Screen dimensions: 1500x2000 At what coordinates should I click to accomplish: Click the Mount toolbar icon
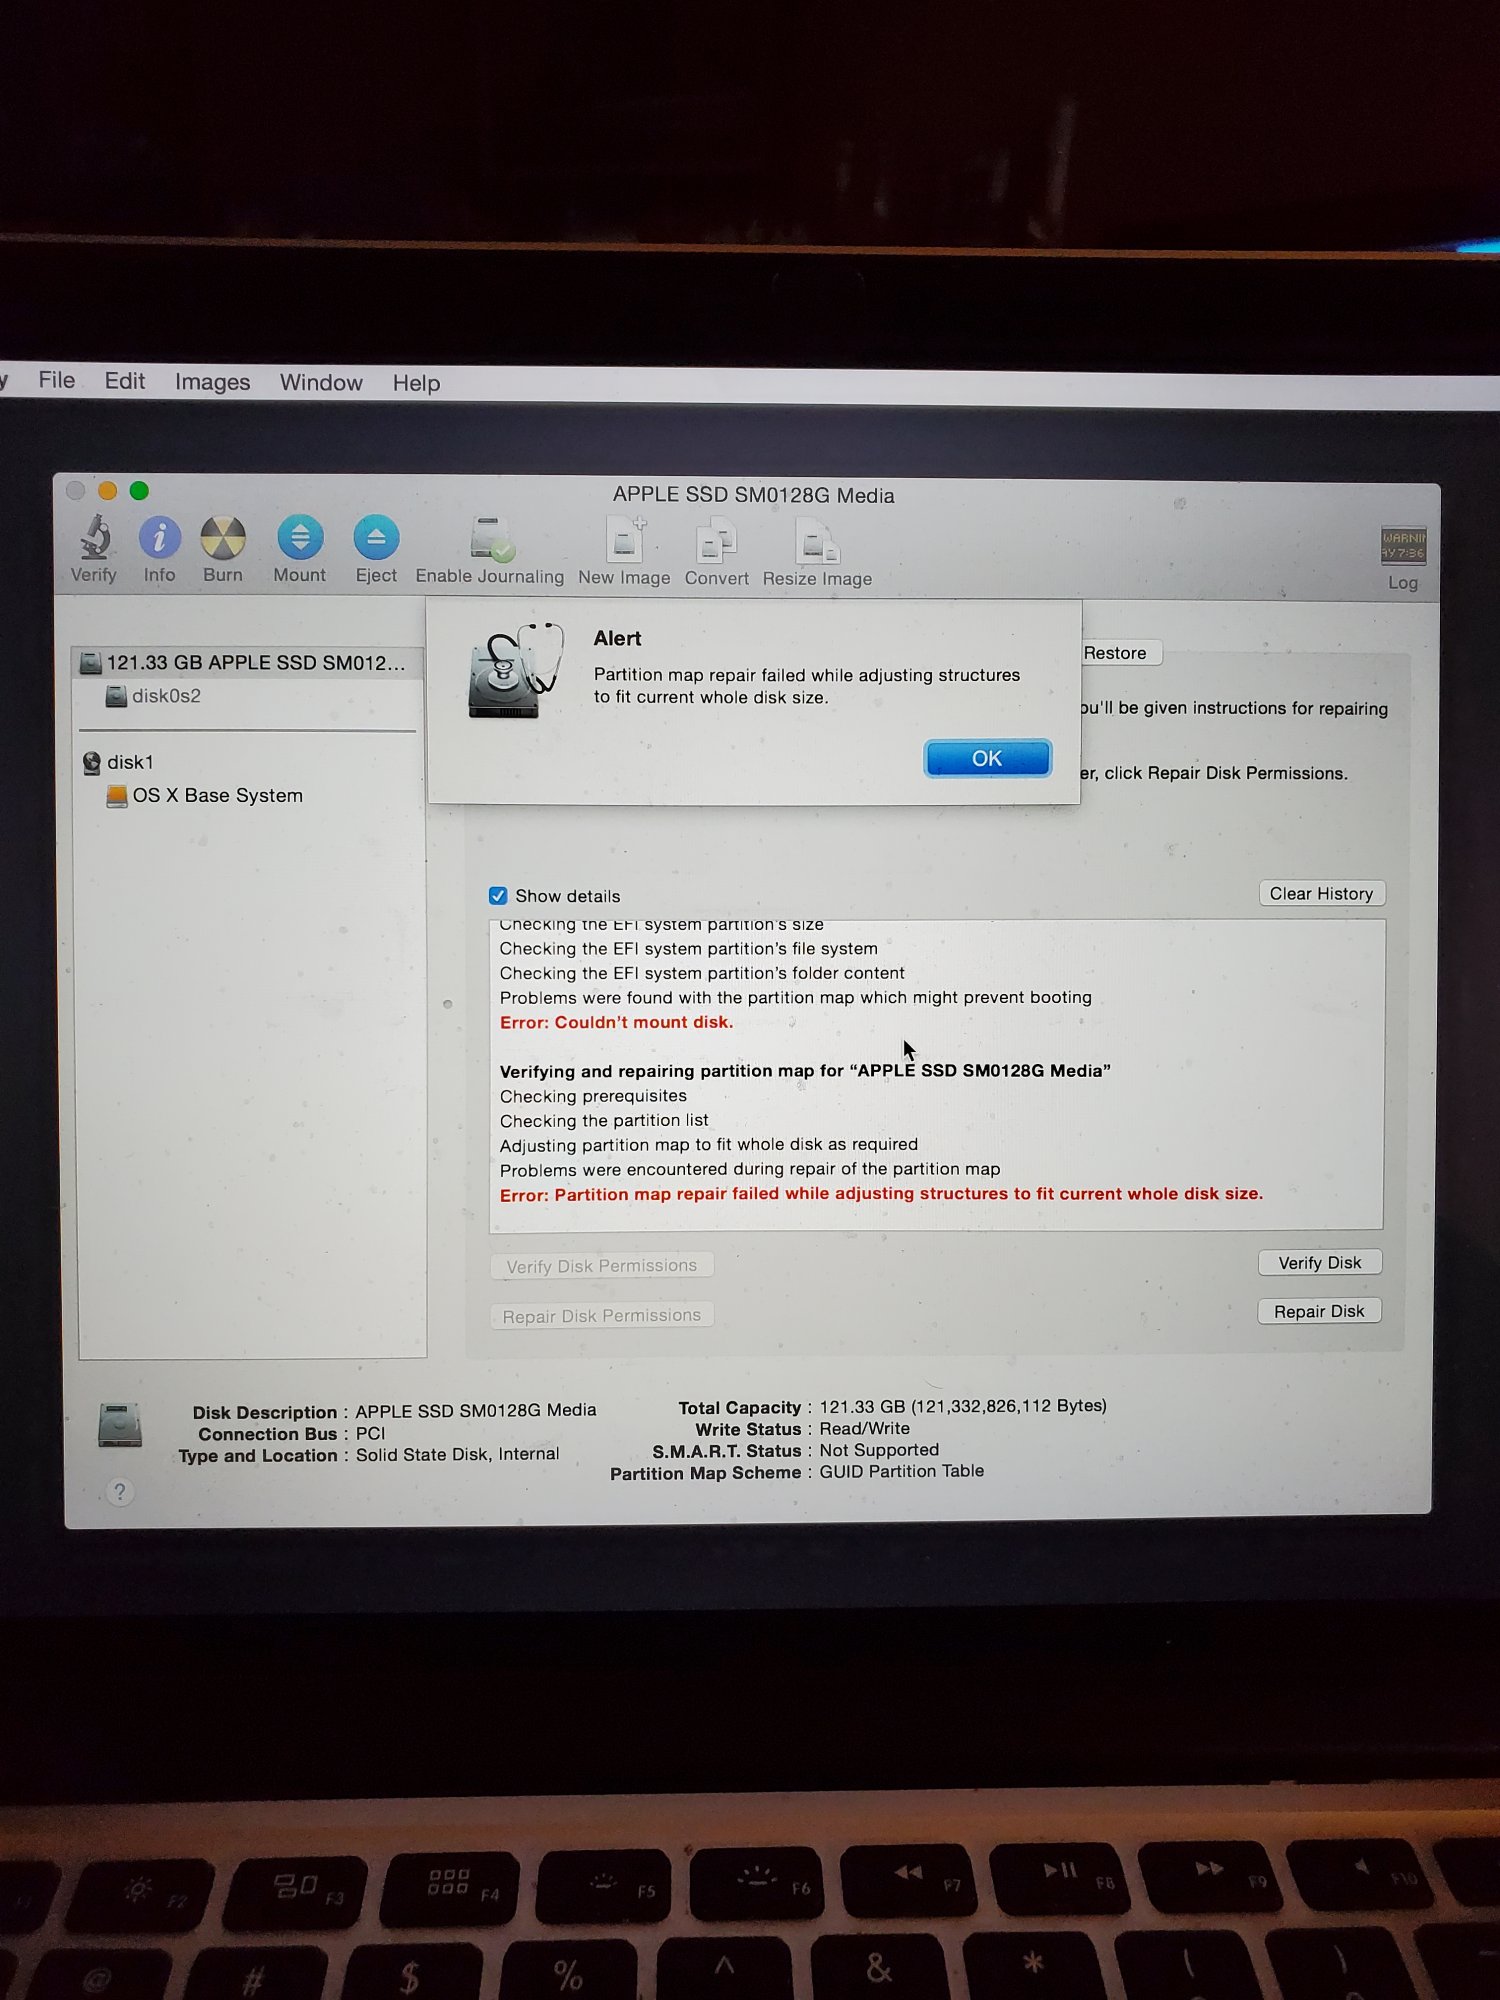point(300,537)
